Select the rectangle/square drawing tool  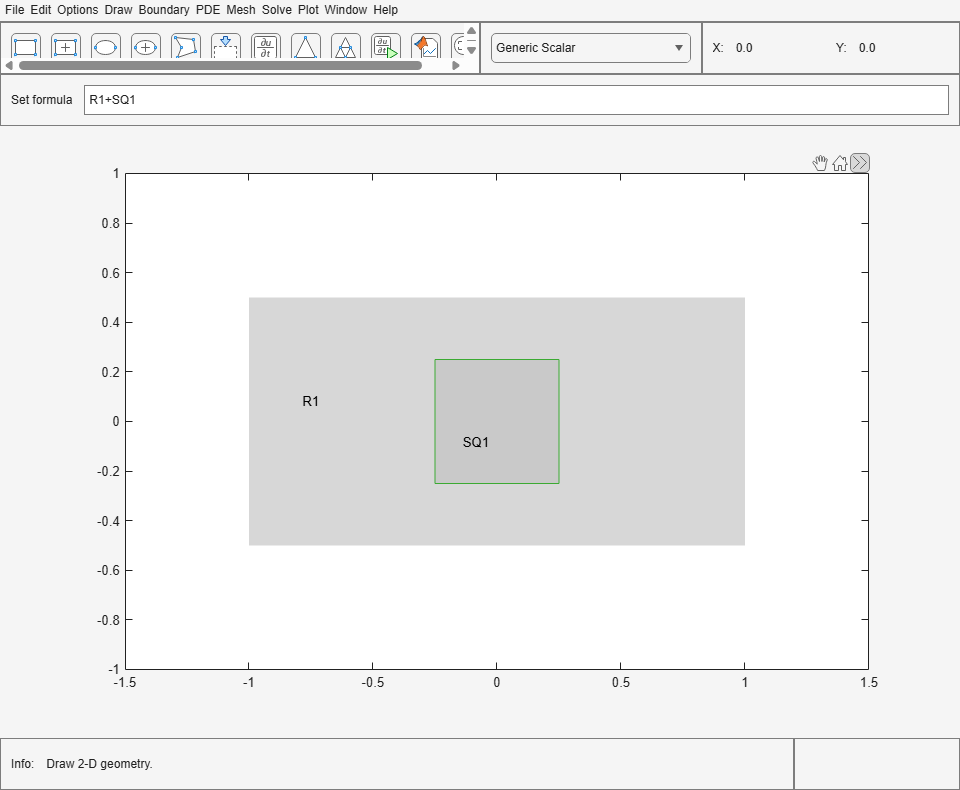(x=25, y=46)
